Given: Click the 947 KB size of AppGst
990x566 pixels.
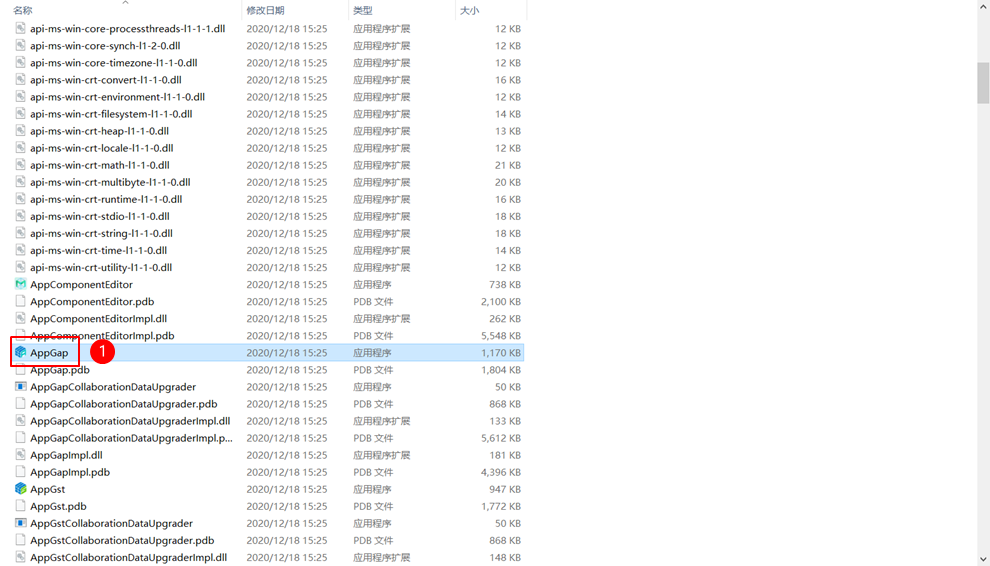Looking at the screenshot, I should click(x=505, y=489).
